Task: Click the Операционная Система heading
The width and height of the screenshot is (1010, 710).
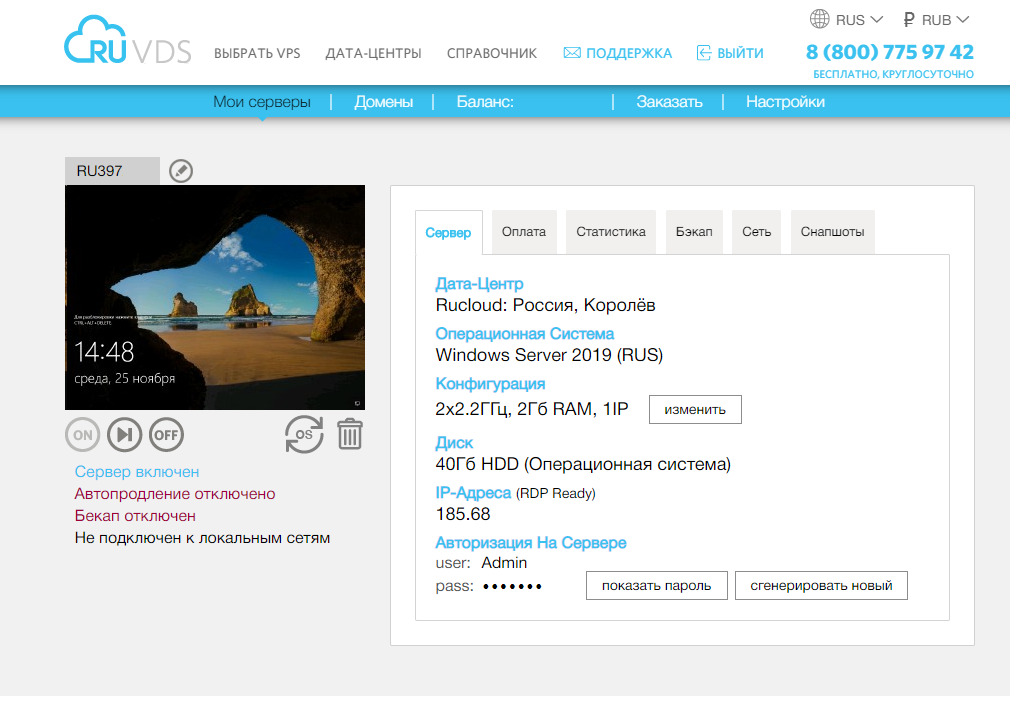Action: click(x=524, y=334)
